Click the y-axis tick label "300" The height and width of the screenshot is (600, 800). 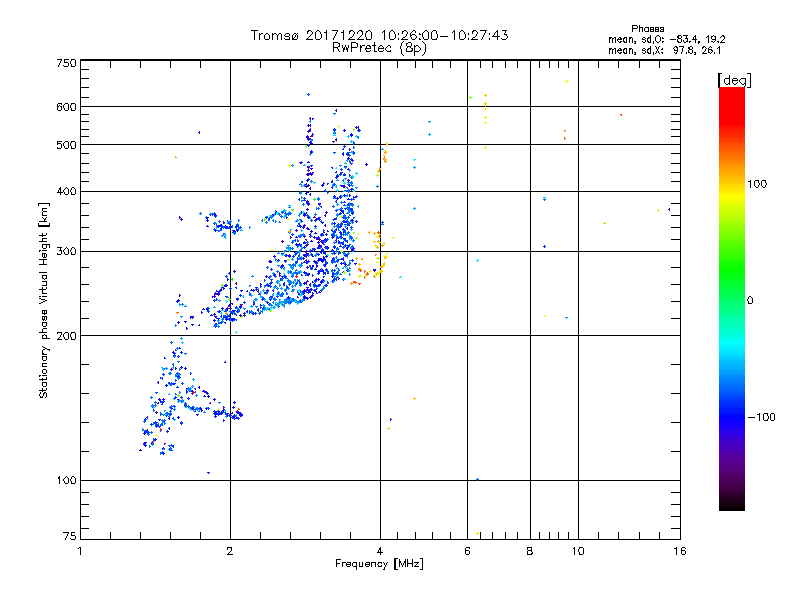pyautogui.click(x=66, y=251)
